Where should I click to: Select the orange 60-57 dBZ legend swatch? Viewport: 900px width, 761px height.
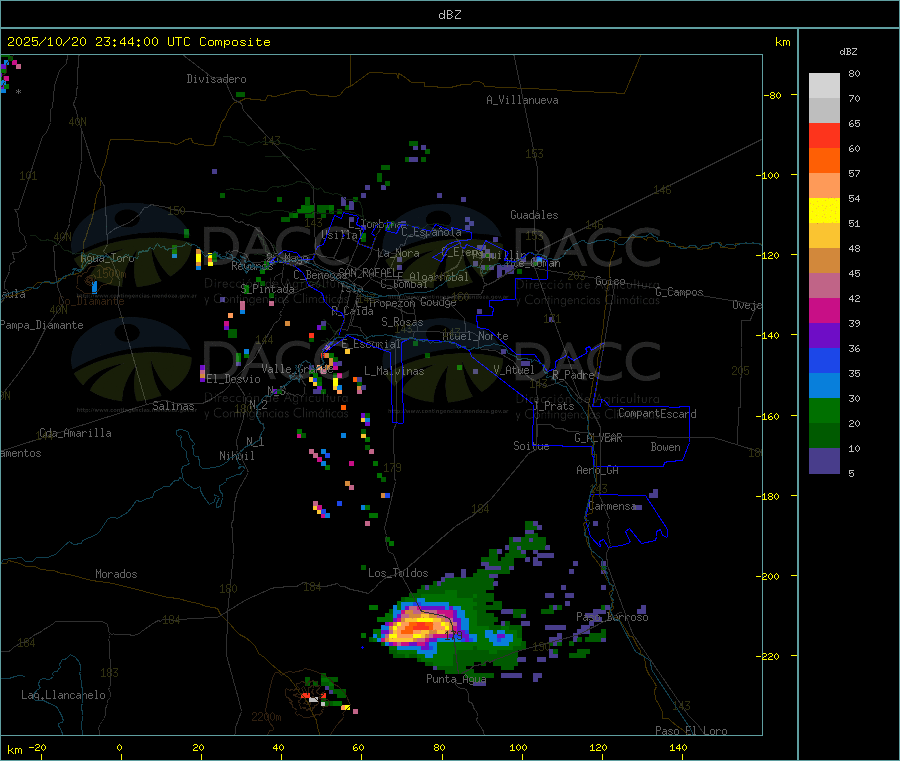coord(824,161)
